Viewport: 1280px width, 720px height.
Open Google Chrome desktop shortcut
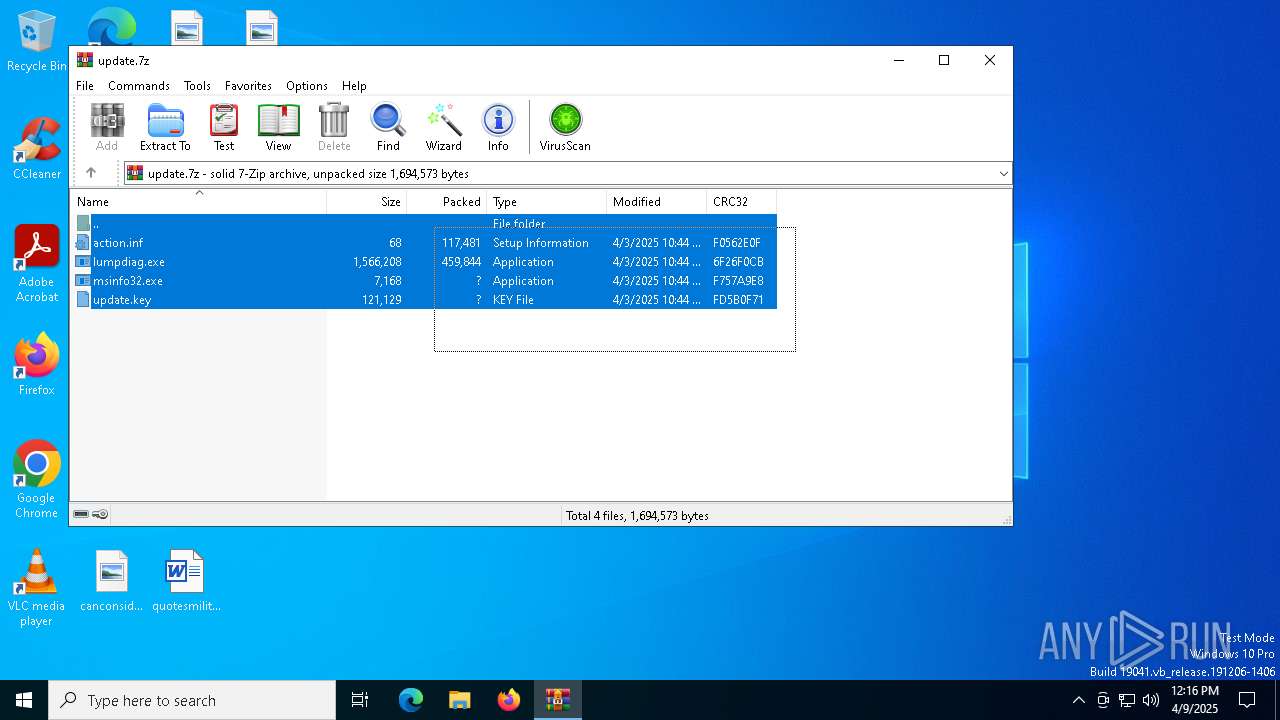pos(37,480)
